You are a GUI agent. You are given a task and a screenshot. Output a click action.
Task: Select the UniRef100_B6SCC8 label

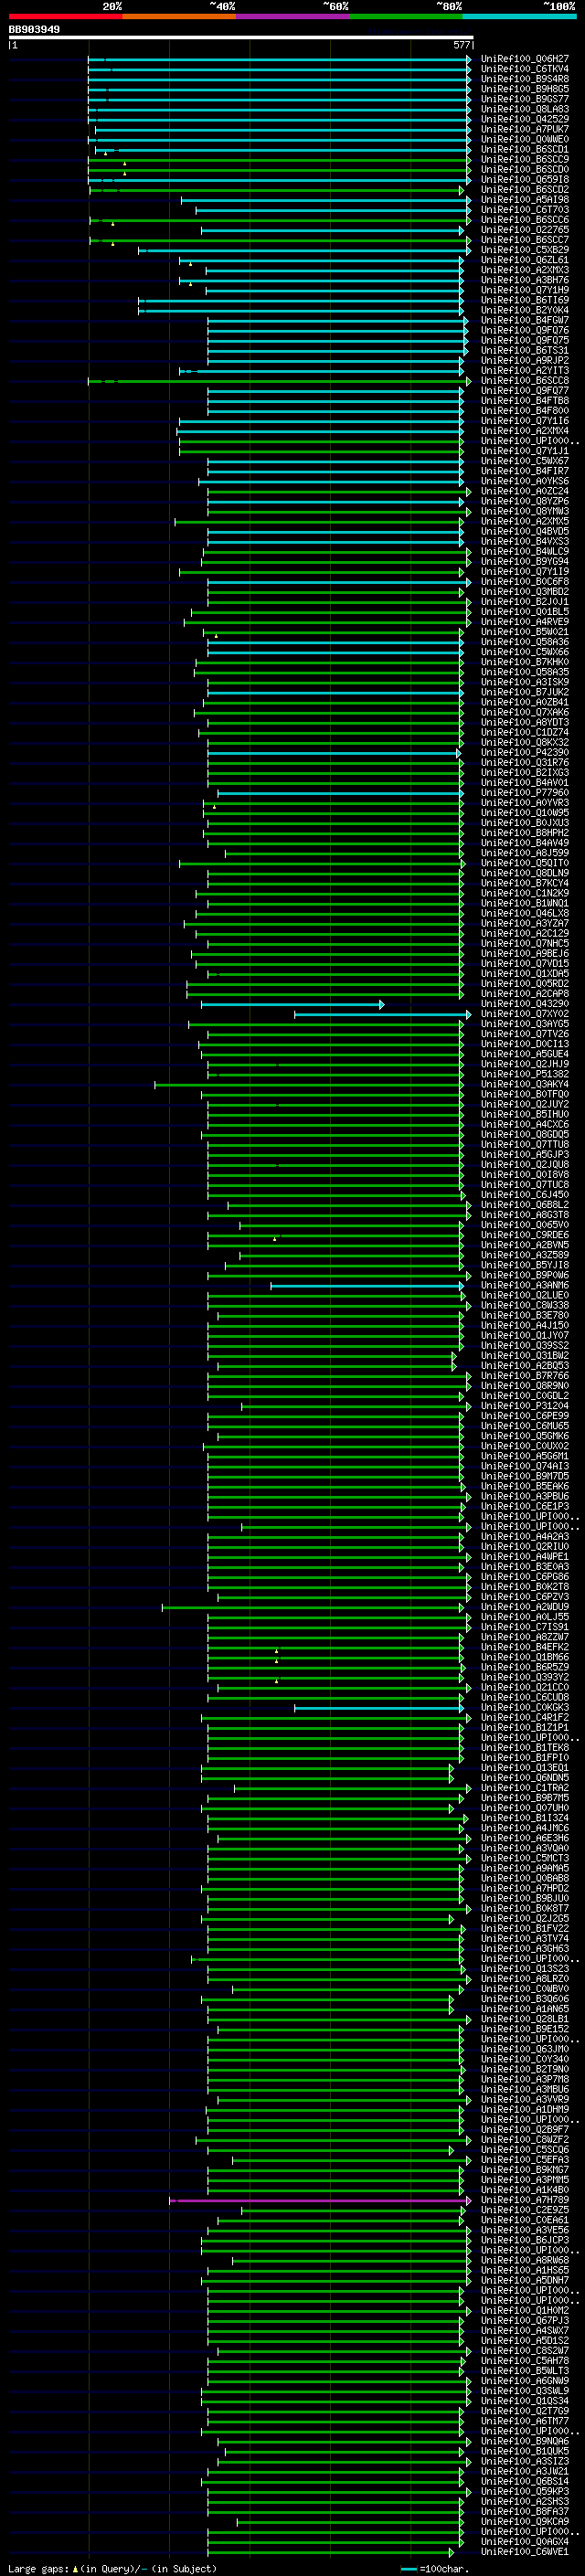pos(525,381)
